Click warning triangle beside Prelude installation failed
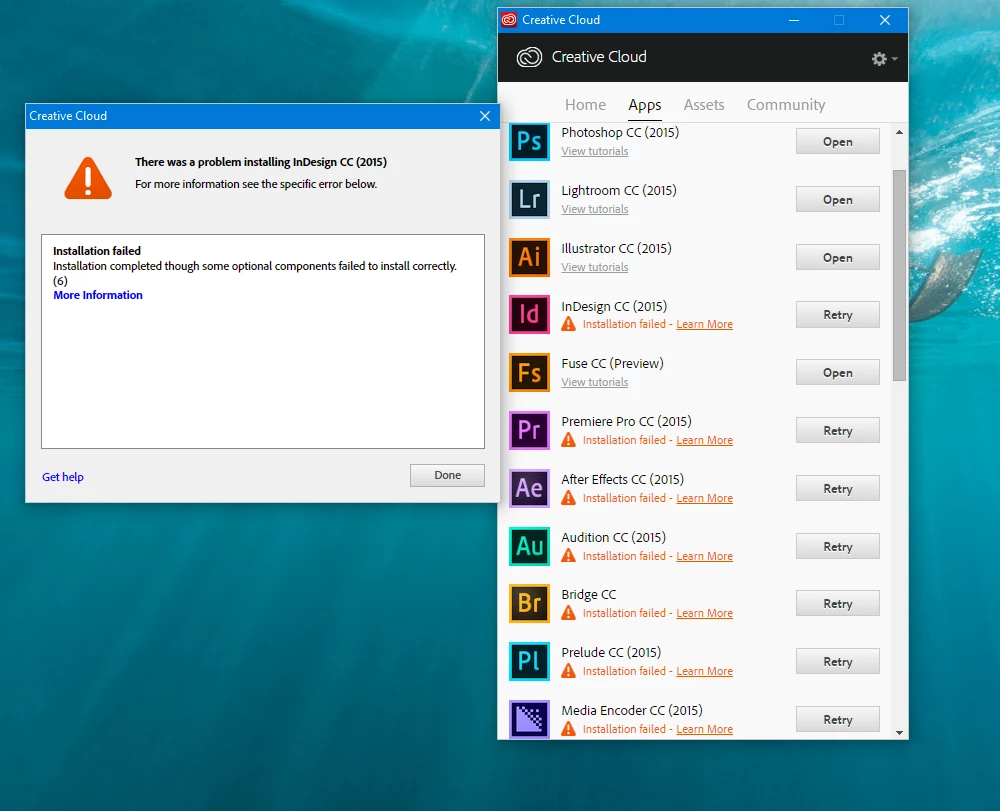Viewport: 1000px width, 811px height. tap(568, 671)
